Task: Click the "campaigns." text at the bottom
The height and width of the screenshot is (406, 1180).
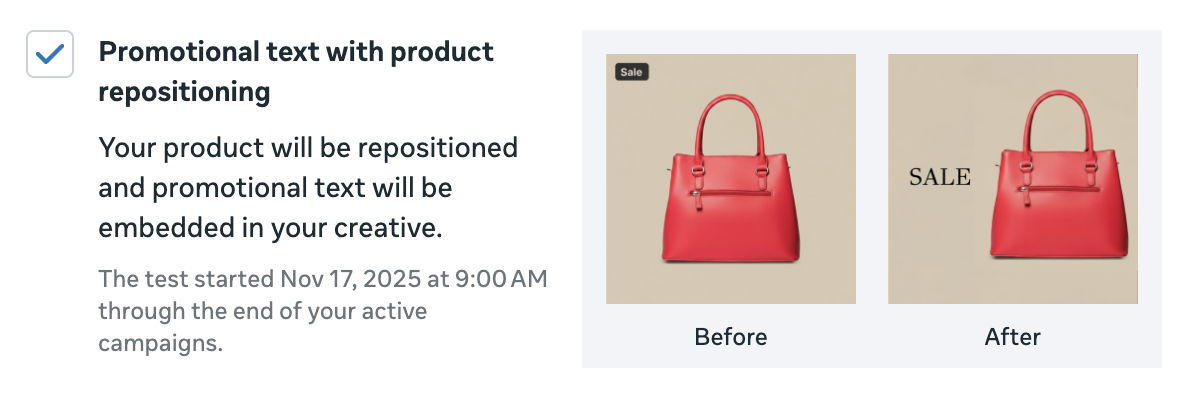Action: pyautogui.click(x=160, y=343)
